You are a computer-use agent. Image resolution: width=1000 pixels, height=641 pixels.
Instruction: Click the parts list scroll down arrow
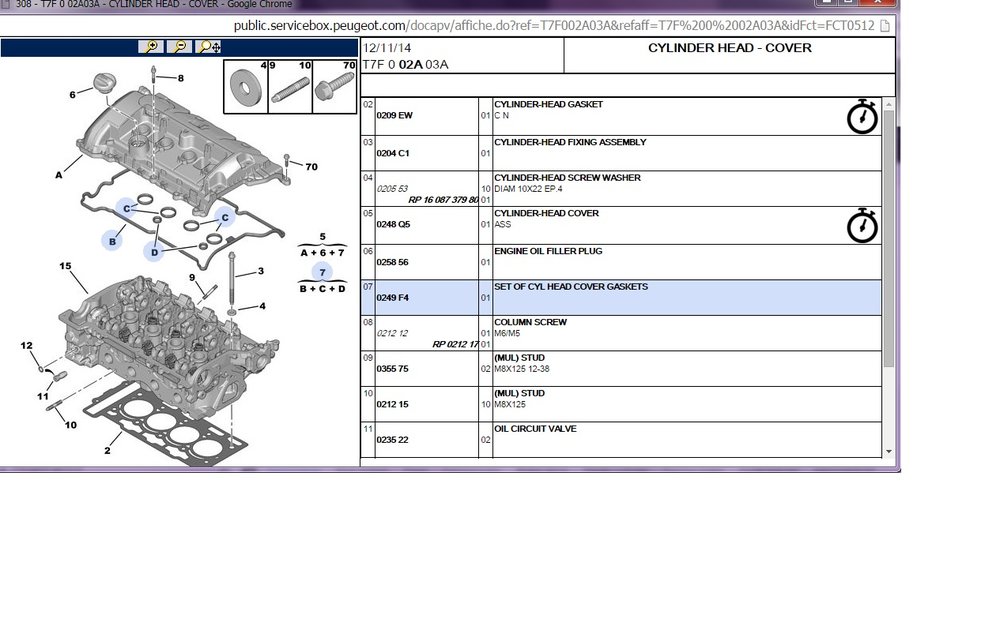coord(888,452)
